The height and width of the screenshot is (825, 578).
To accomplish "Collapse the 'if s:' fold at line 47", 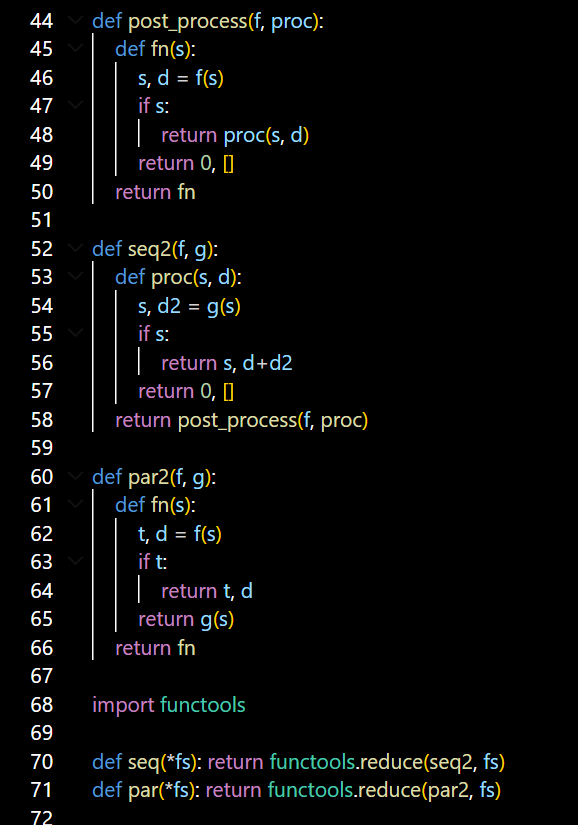I will [x=76, y=106].
